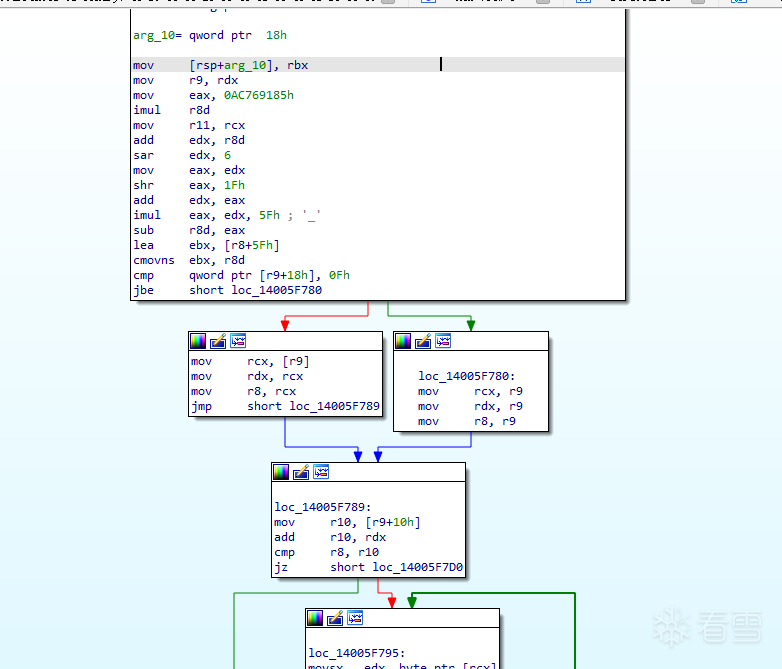Click the 'shr eax, 1Fh' instruction
This screenshot has height=669, width=782.
tap(189, 185)
